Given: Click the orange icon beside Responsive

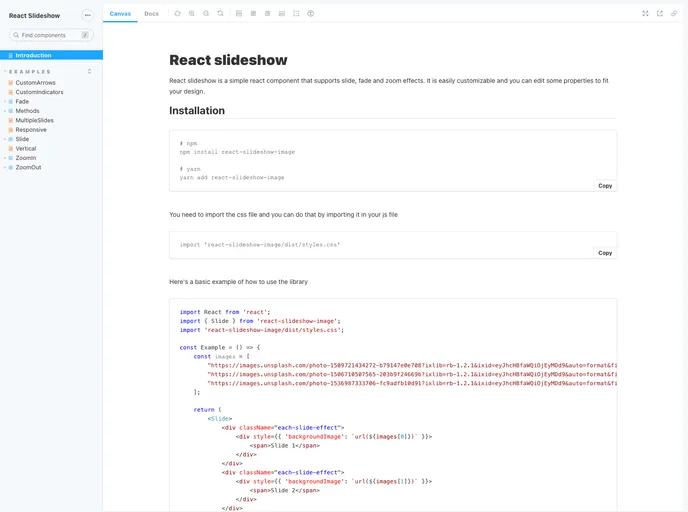Looking at the screenshot, I should 11,130.
